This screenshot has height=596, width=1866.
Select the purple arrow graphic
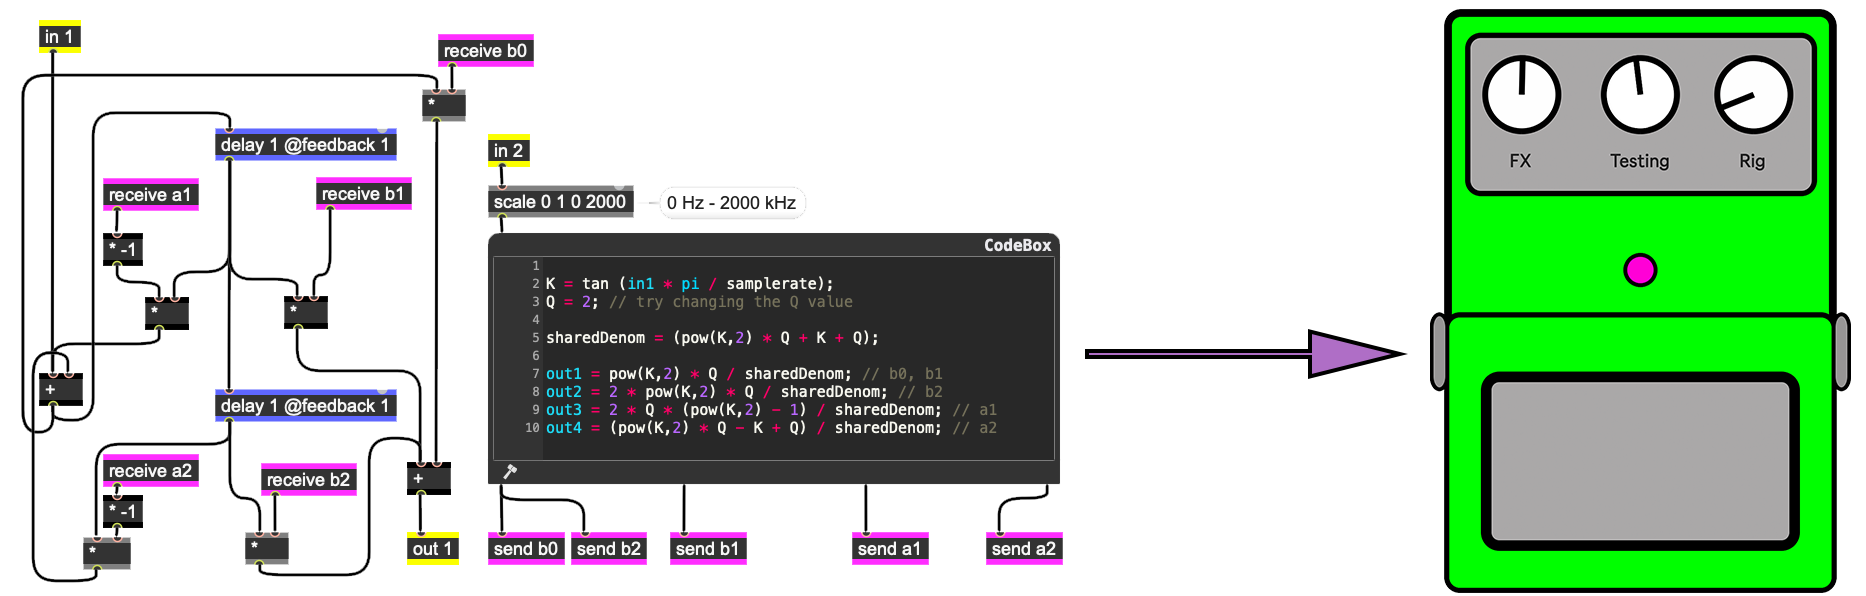(x=1247, y=354)
